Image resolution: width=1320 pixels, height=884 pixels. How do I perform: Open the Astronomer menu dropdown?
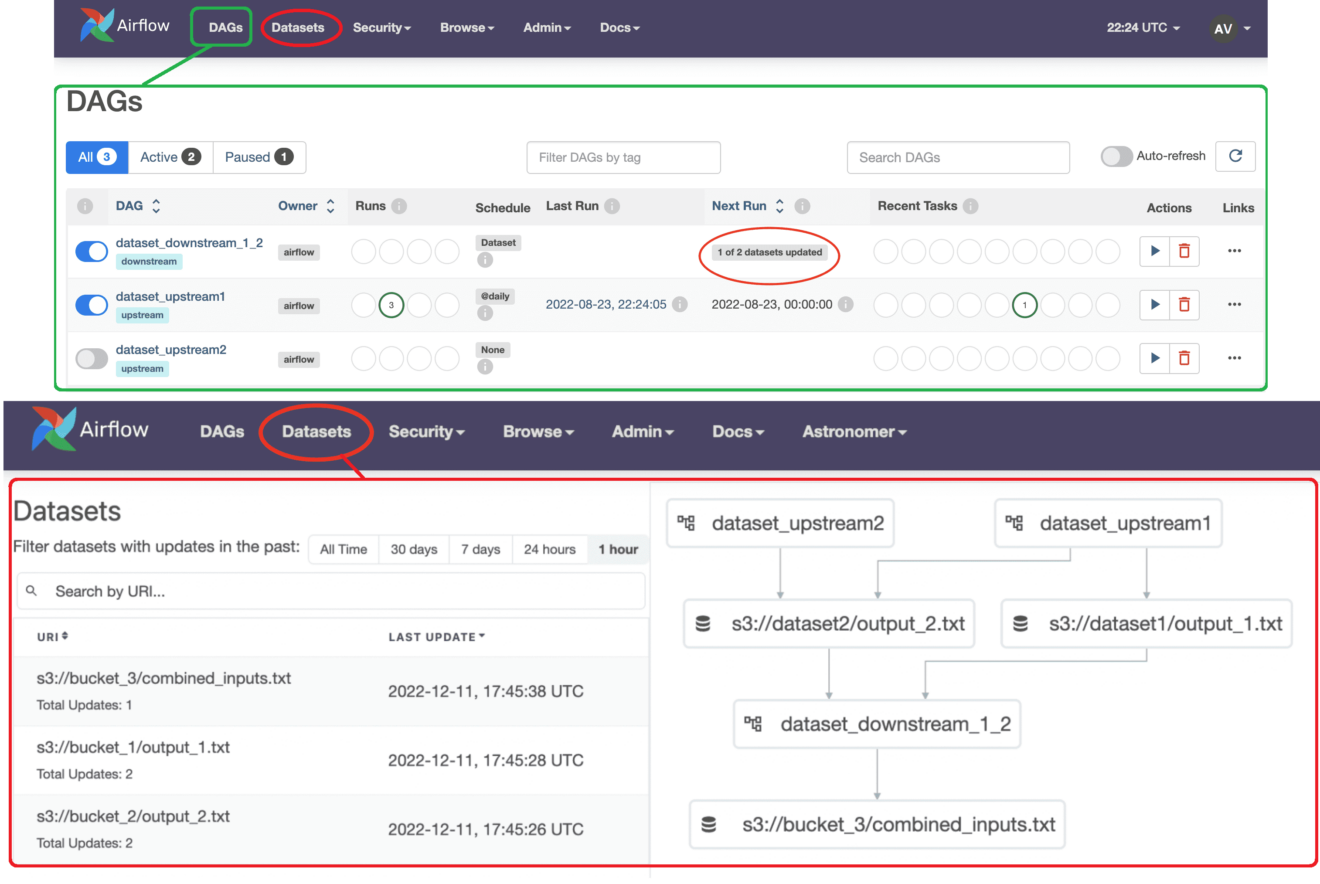[854, 432]
